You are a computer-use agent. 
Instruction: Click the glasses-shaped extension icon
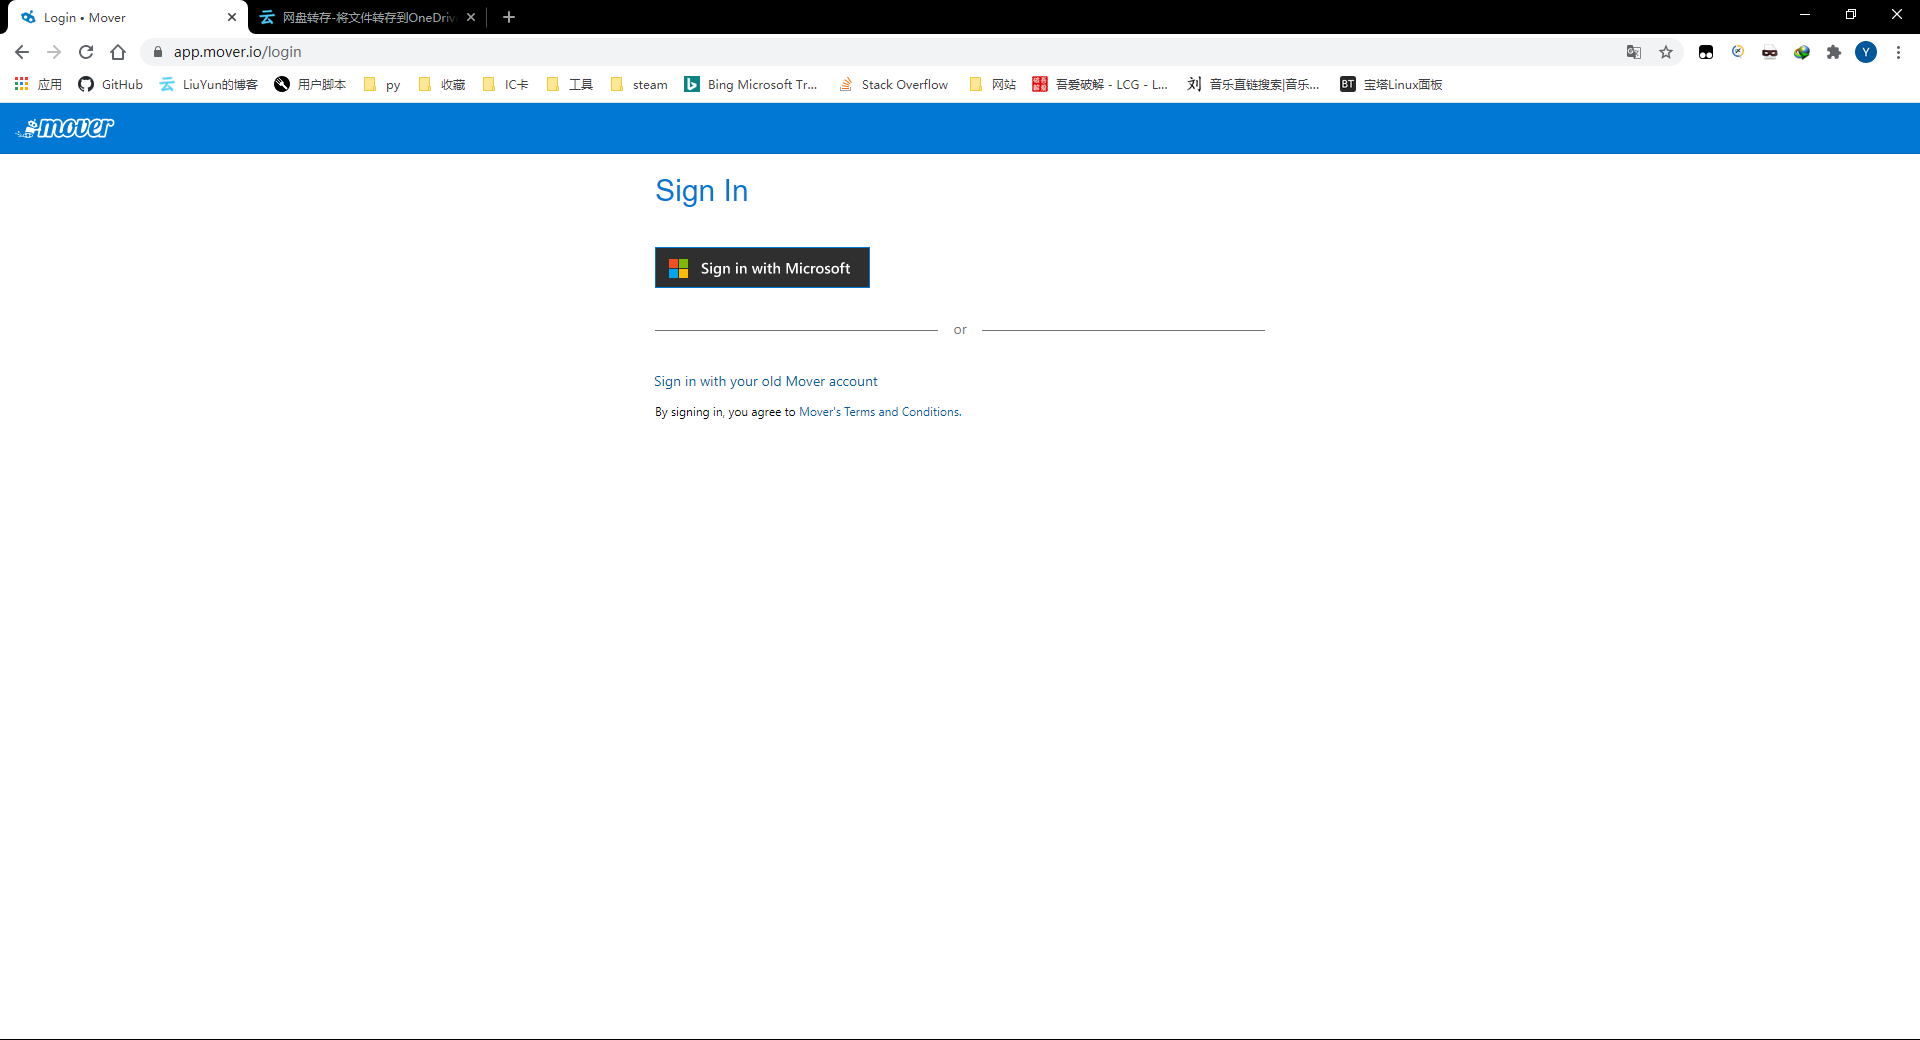pyautogui.click(x=1770, y=52)
